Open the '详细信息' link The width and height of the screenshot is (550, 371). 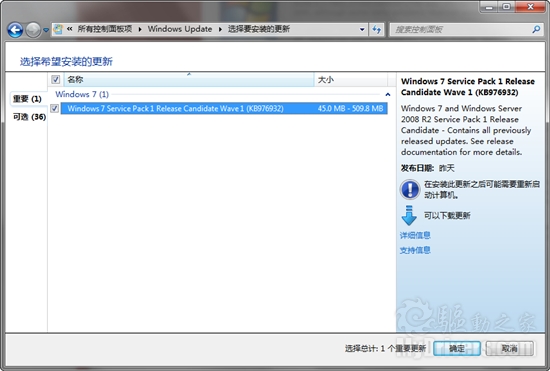coord(415,235)
